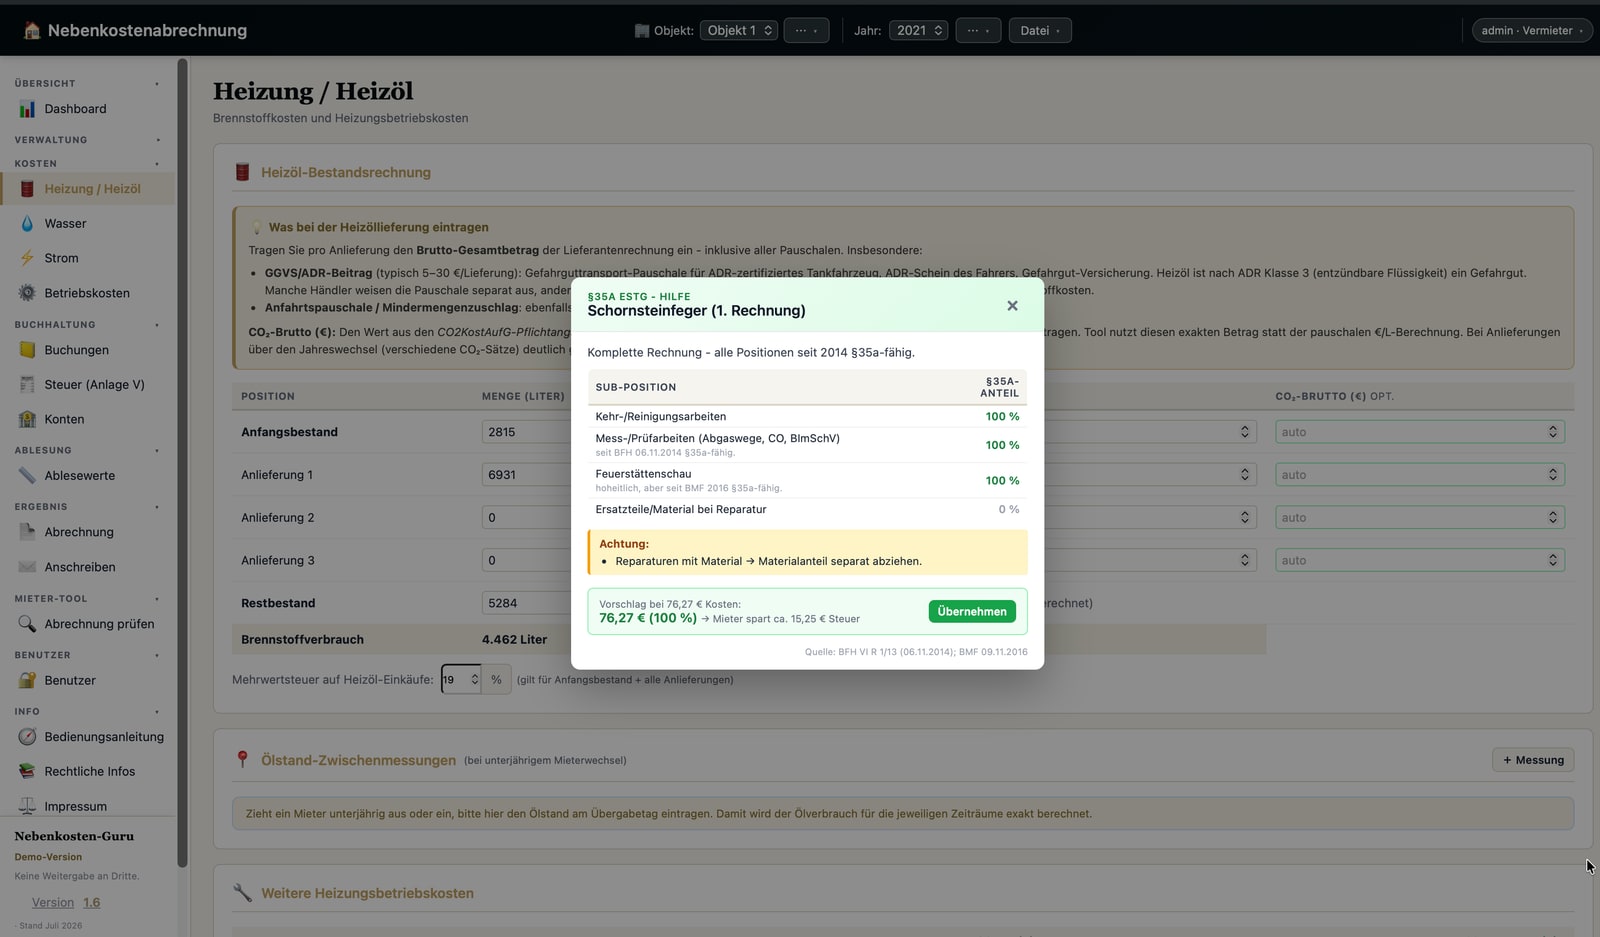
Task: Open Rechtliche Infos page
Action: [88, 772]
